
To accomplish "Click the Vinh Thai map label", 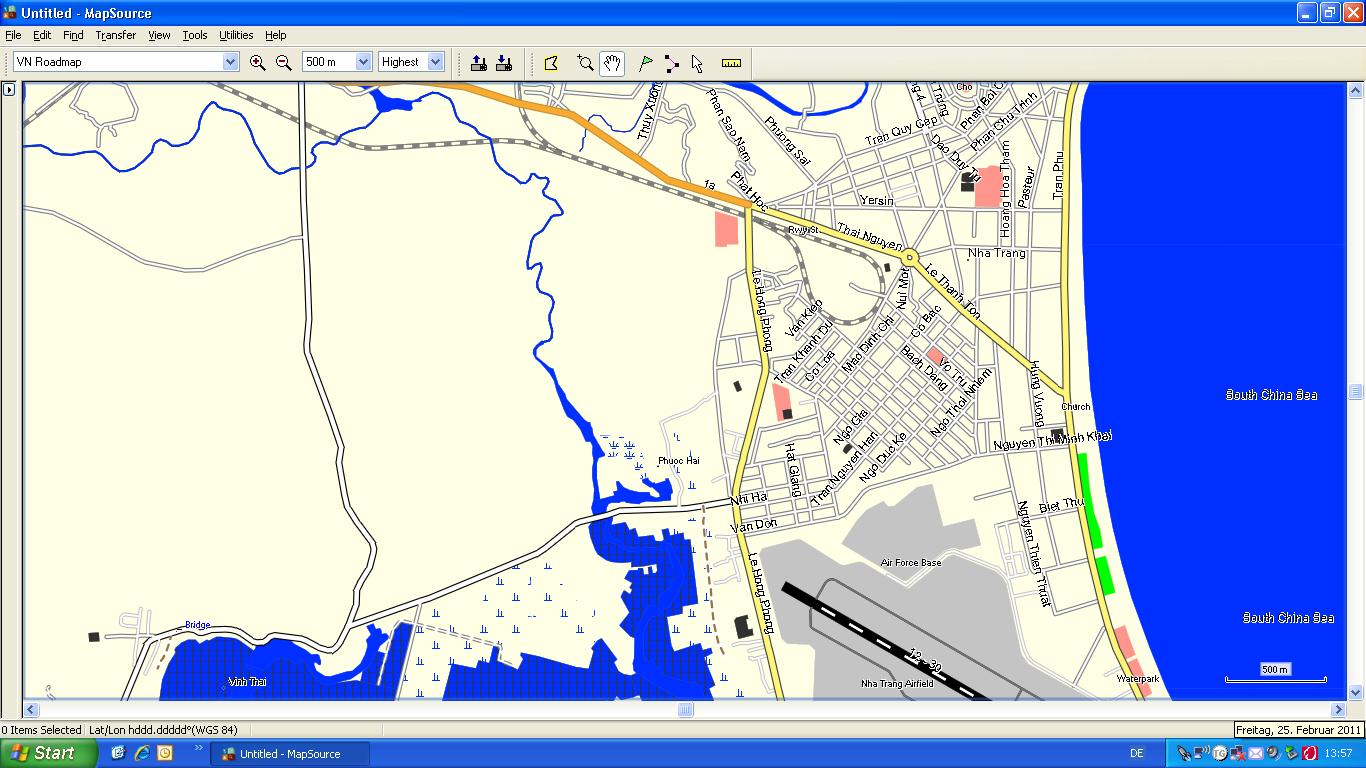I will point(247,682).
